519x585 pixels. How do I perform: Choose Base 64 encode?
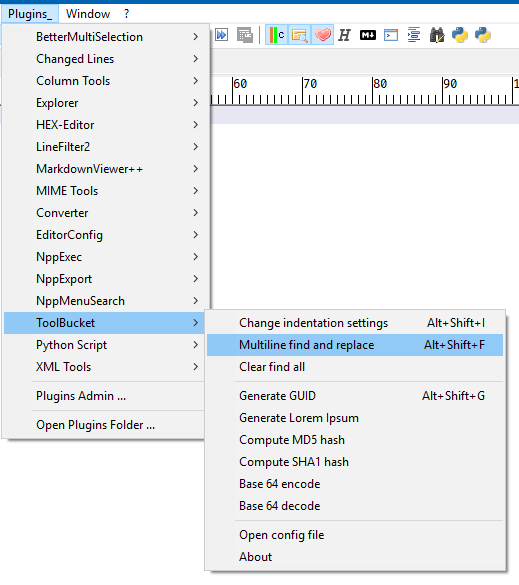355,484
